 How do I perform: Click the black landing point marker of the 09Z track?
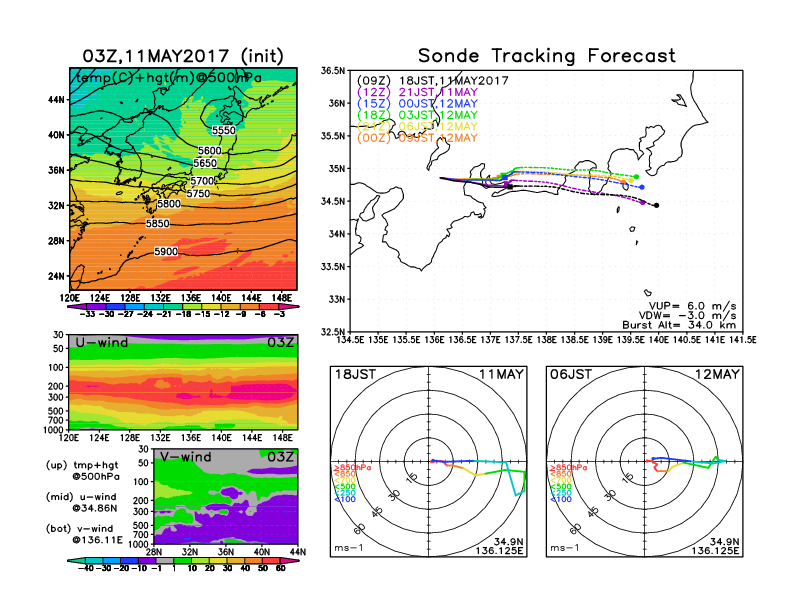tap(656, 205)
